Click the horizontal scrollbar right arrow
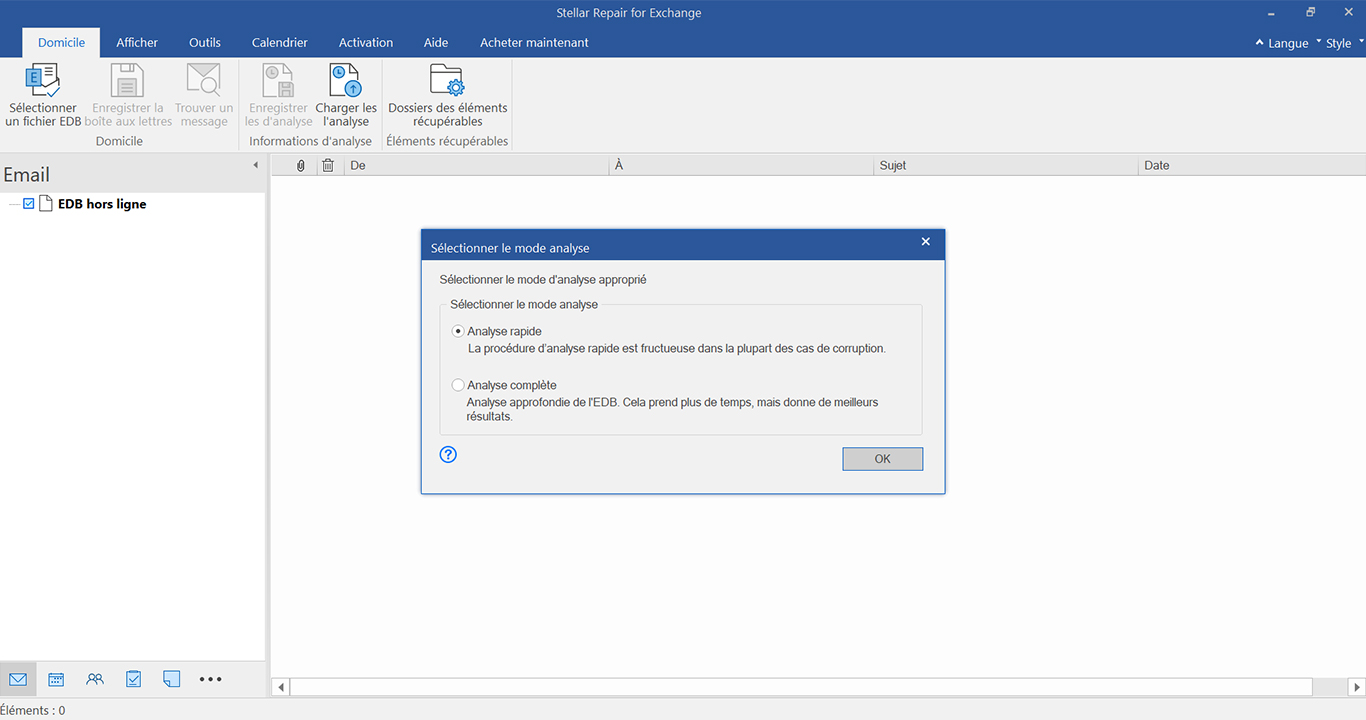Viewport: 1366px width, 720px height. (x=1357, y=687)
